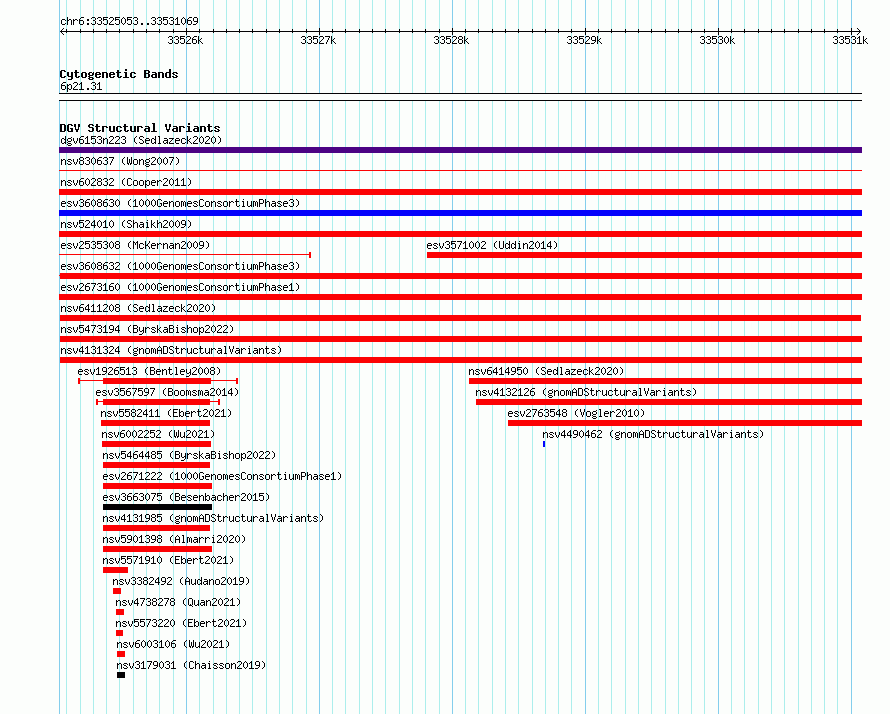Select esv2673160 (1000GenomesConsortiumPhase1) label

coord(180,287)
